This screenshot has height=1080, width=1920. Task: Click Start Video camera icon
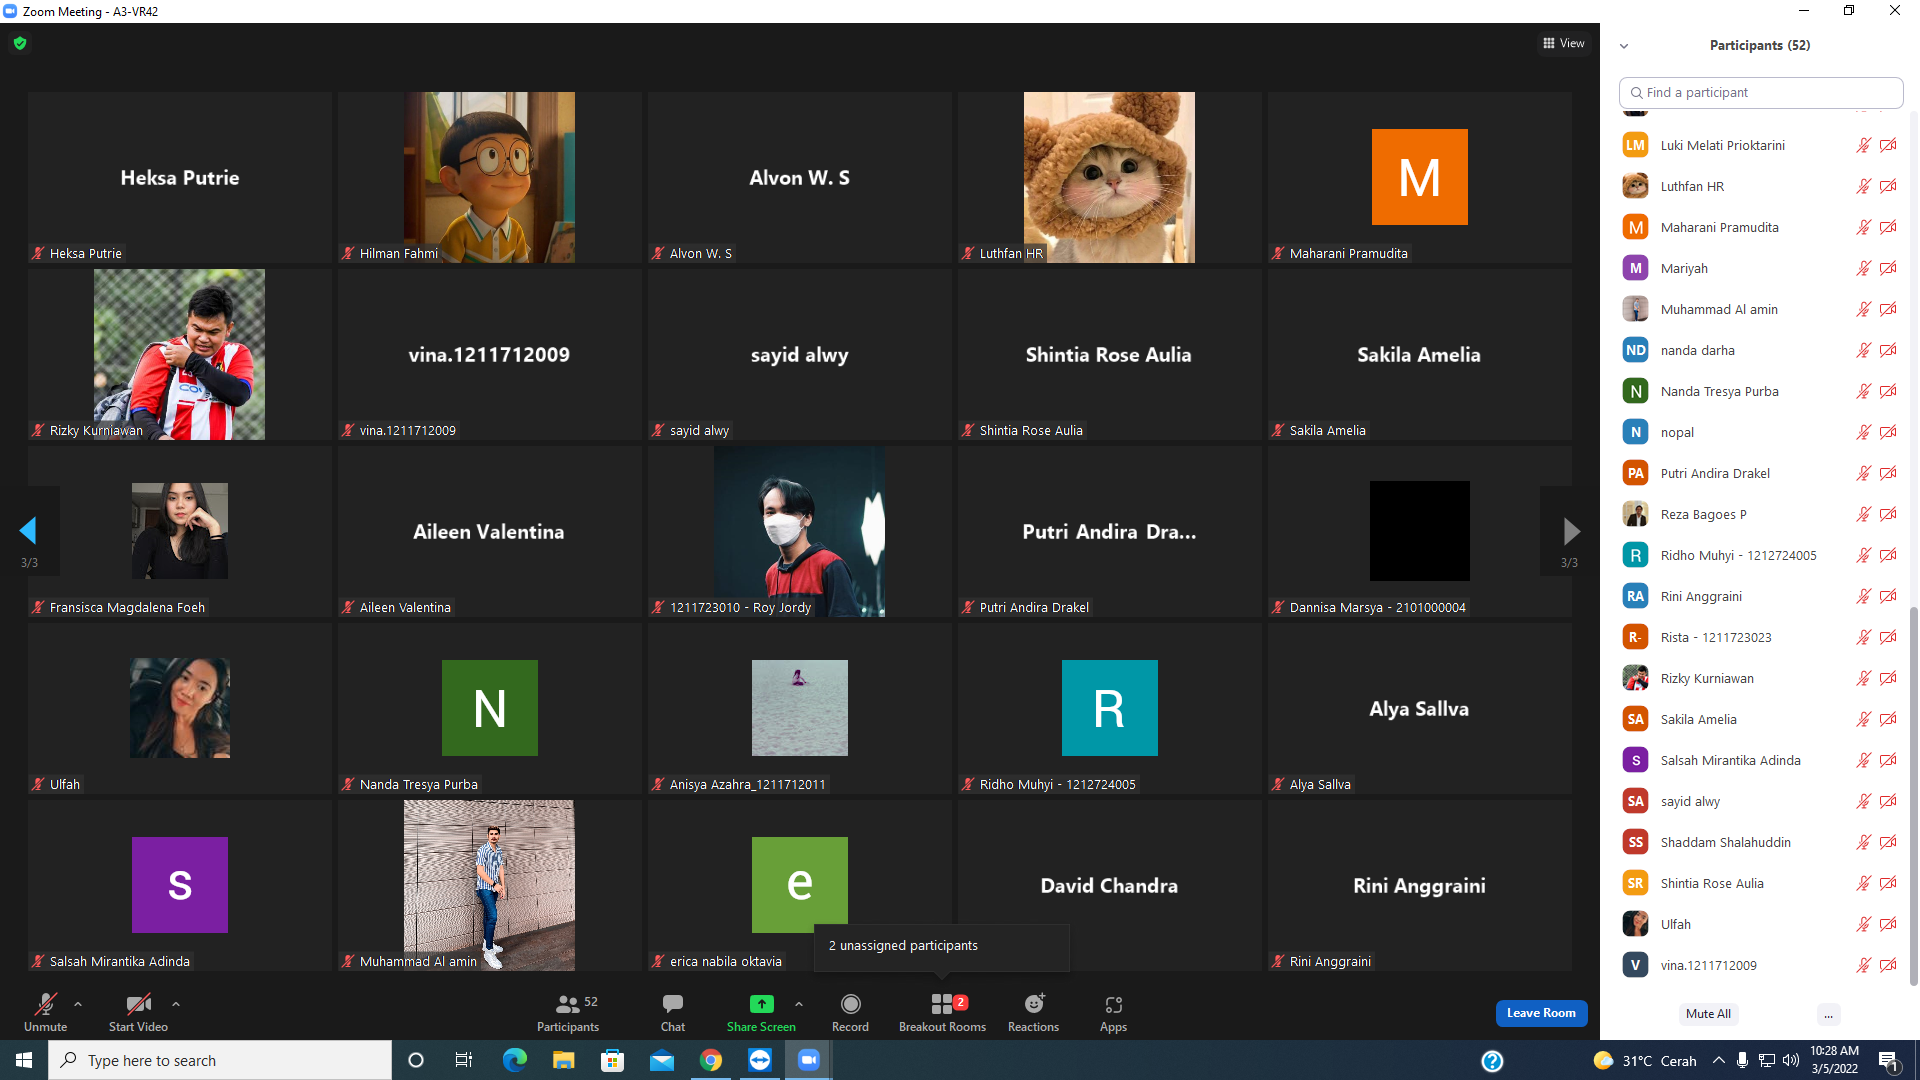coord(138,1004)
